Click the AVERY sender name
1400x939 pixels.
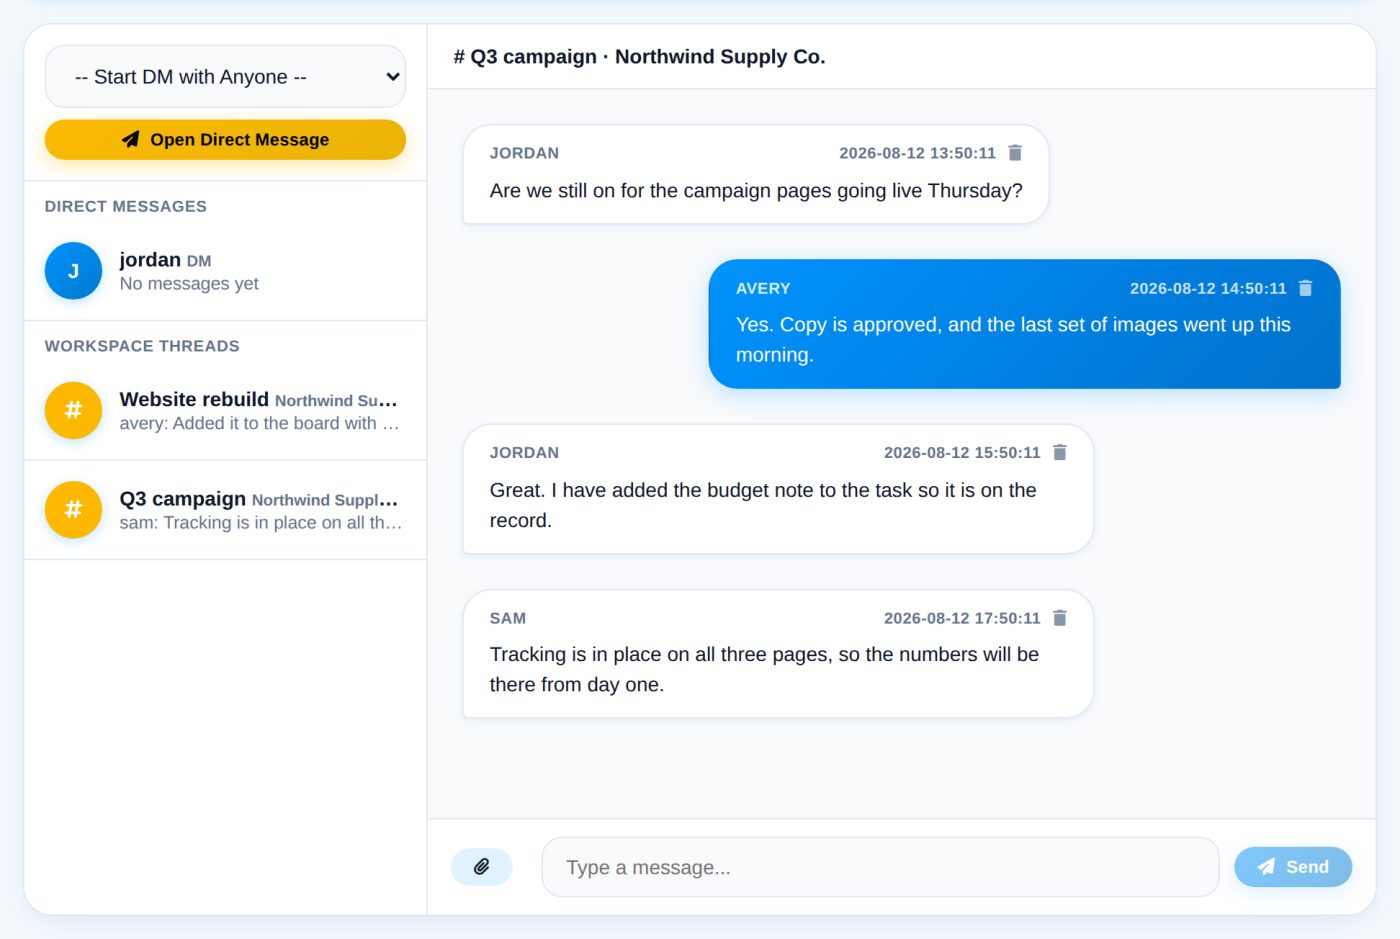click(x=763, y=288)
